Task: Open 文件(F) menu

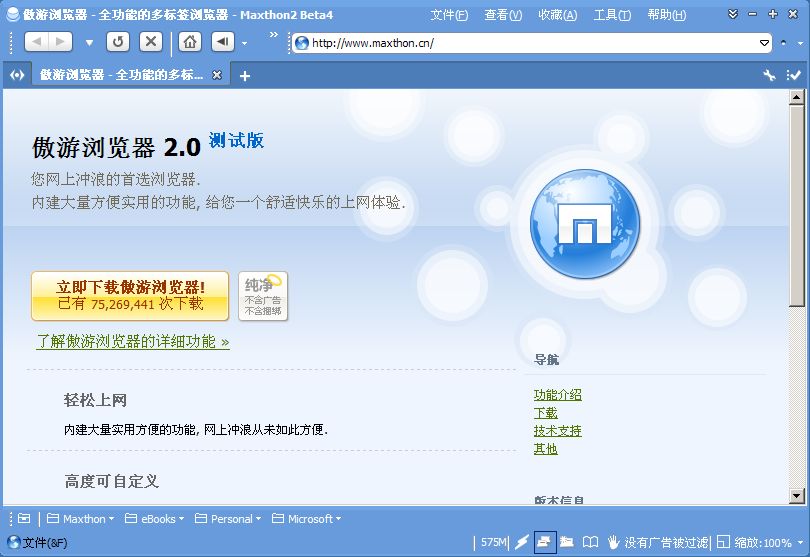Action: coord(449,15)
